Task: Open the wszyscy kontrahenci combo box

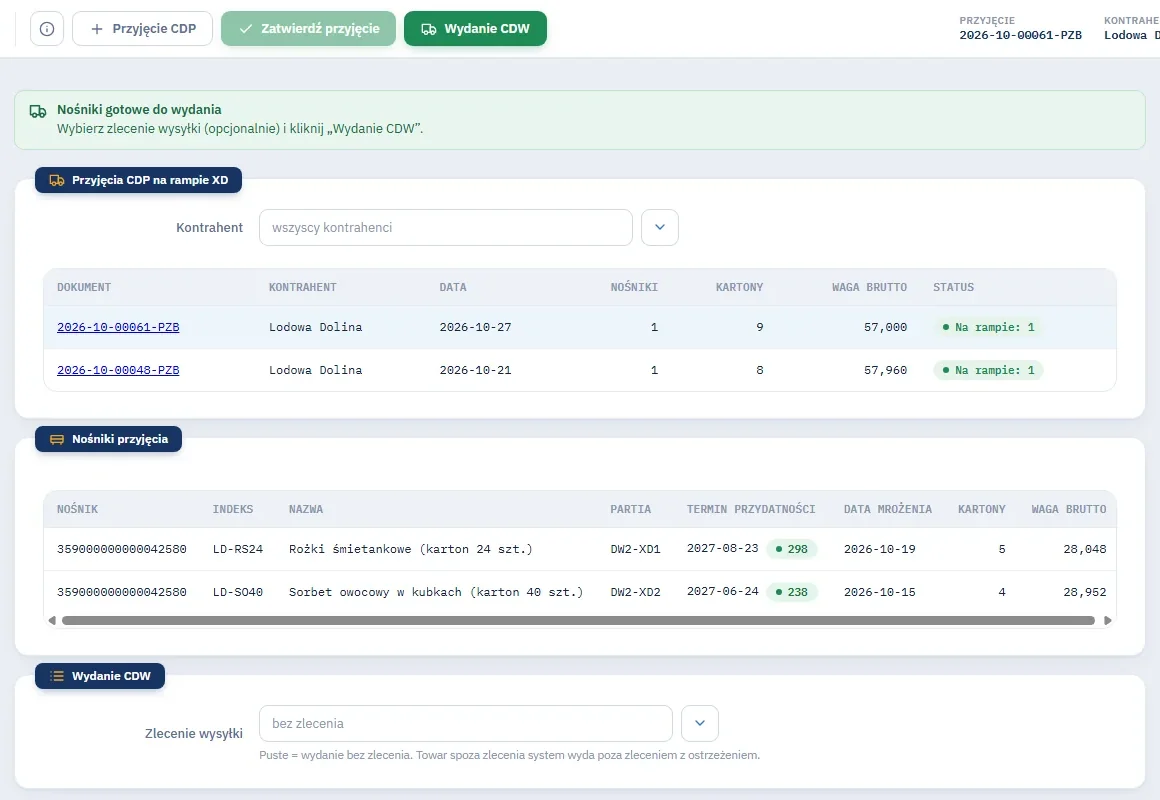Action: click(445, 227)
